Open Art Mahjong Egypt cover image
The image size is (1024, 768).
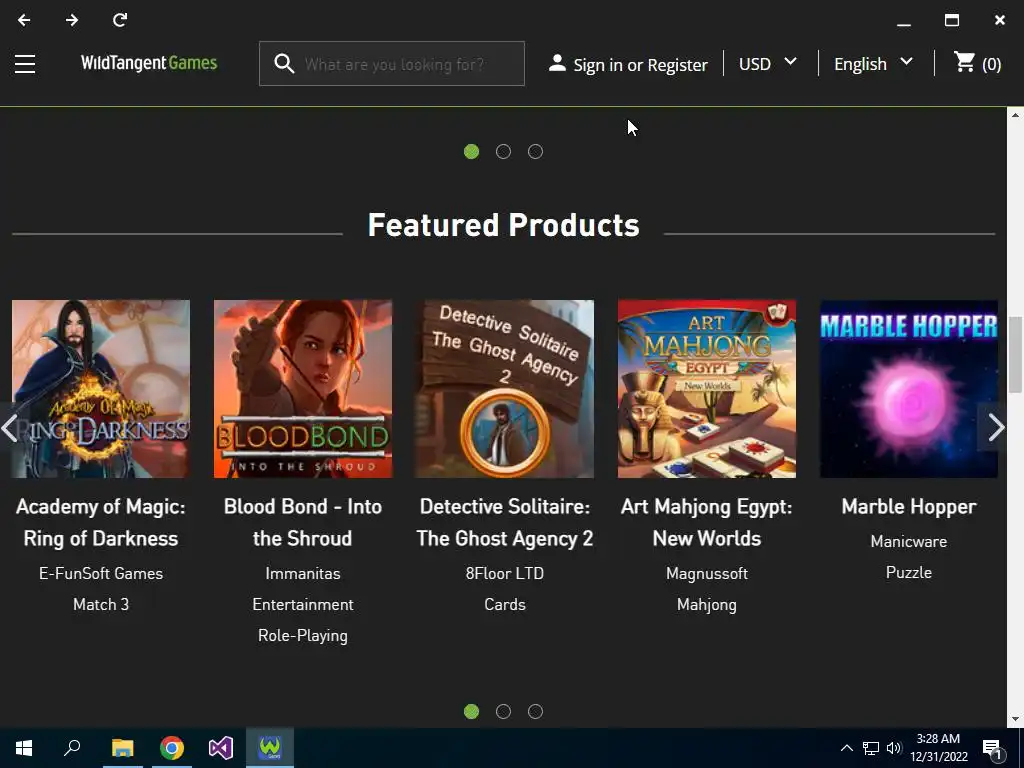707,389
